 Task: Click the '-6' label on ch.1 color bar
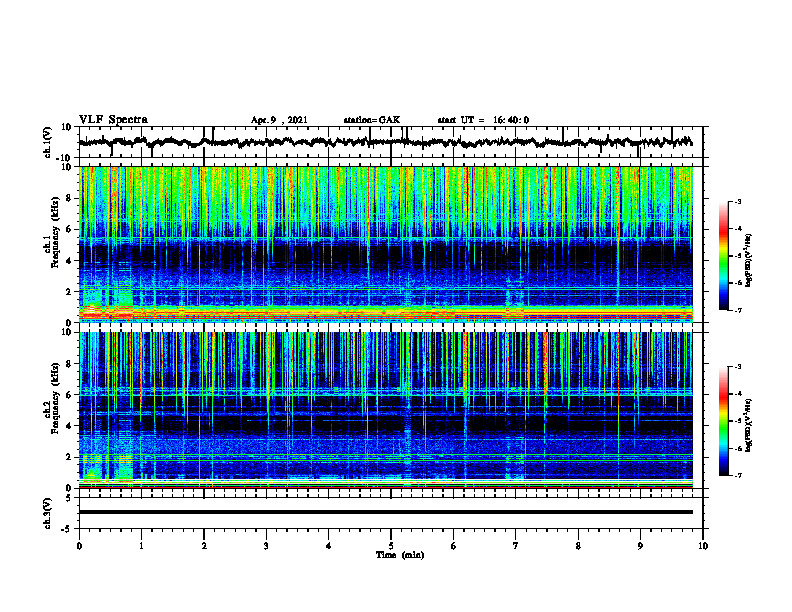(x=738, y=283)
